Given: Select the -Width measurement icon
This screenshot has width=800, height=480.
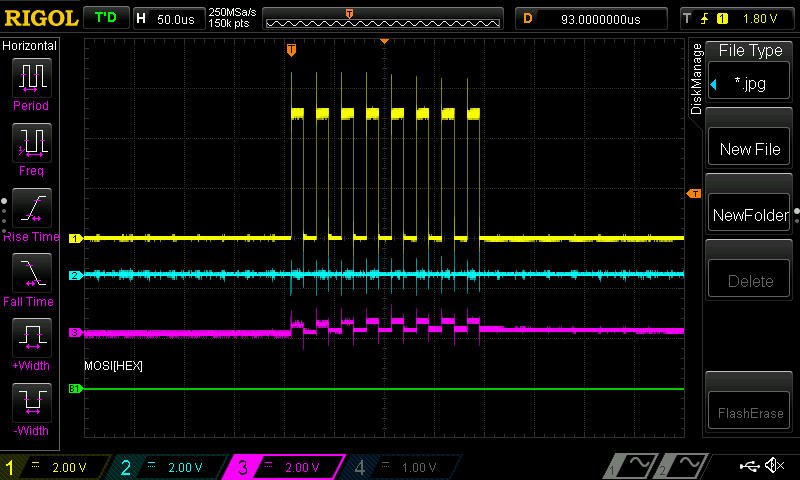Looking at the screenshot, I should click(32, 402).
